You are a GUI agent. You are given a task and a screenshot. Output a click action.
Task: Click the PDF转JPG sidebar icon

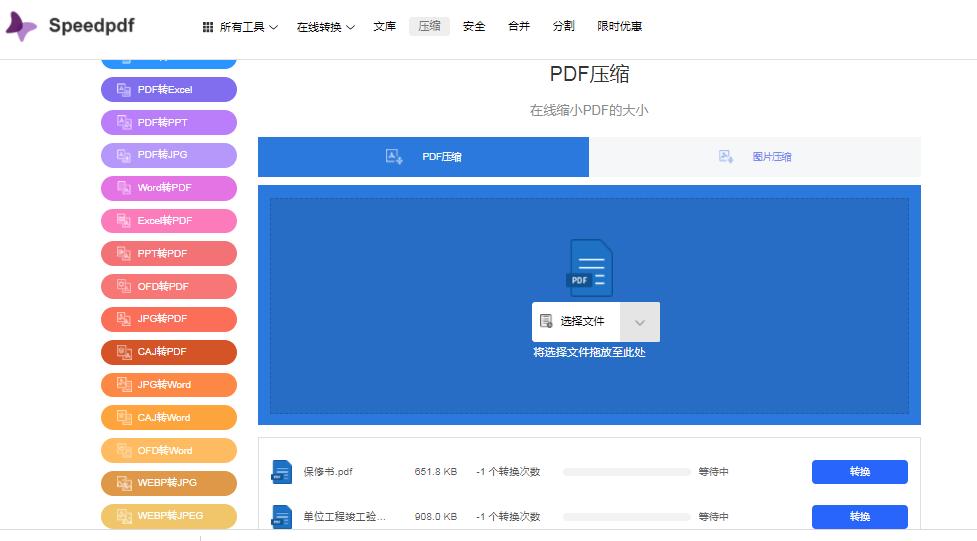pos(124,155)
